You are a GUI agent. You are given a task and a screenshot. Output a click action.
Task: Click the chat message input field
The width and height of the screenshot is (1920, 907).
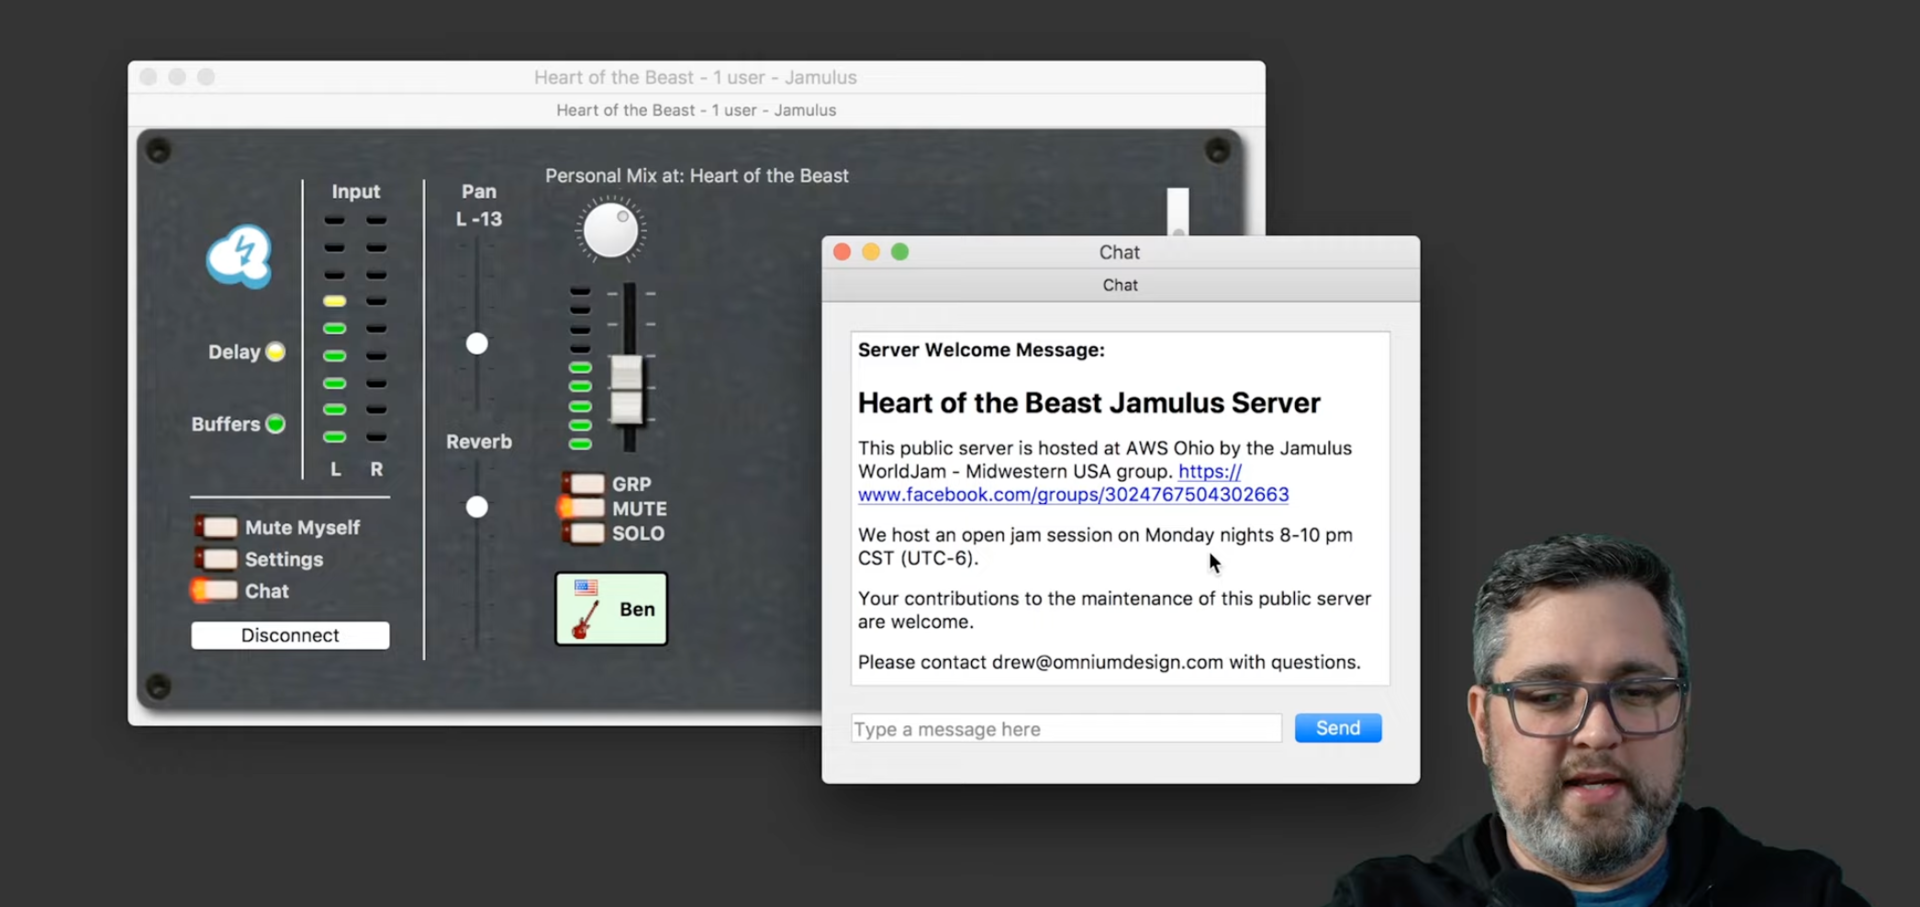pyautogui.click(x=1066, y=729)
